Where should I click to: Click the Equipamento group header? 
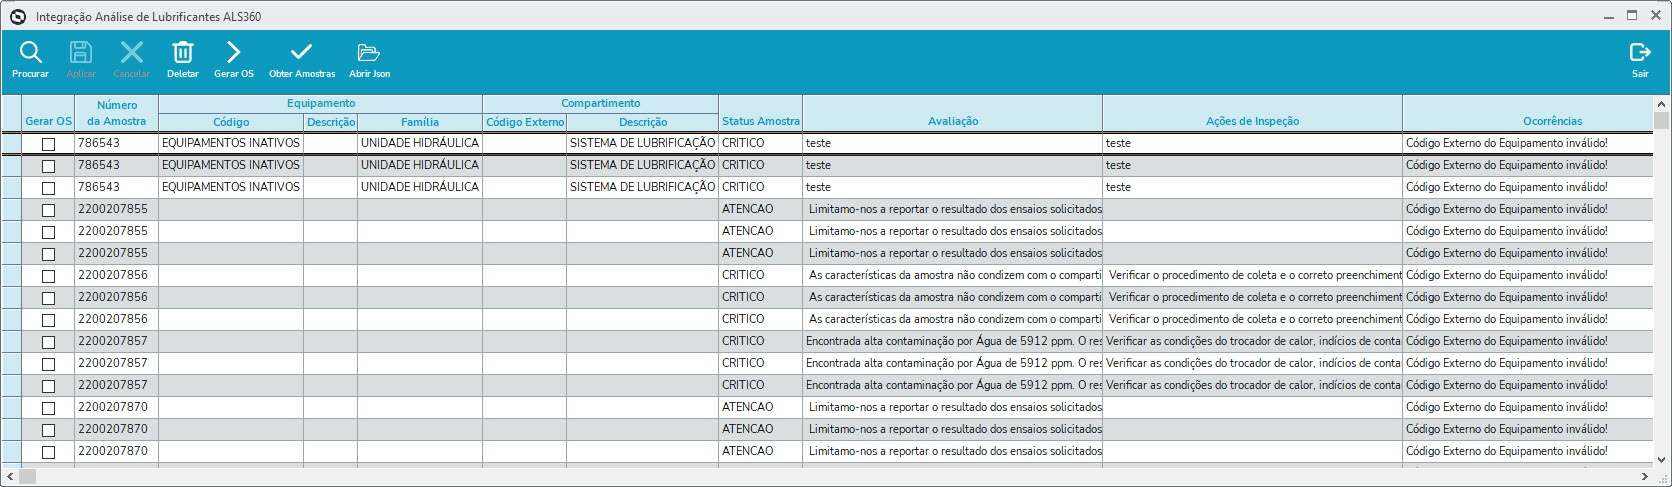coord(321,103)
